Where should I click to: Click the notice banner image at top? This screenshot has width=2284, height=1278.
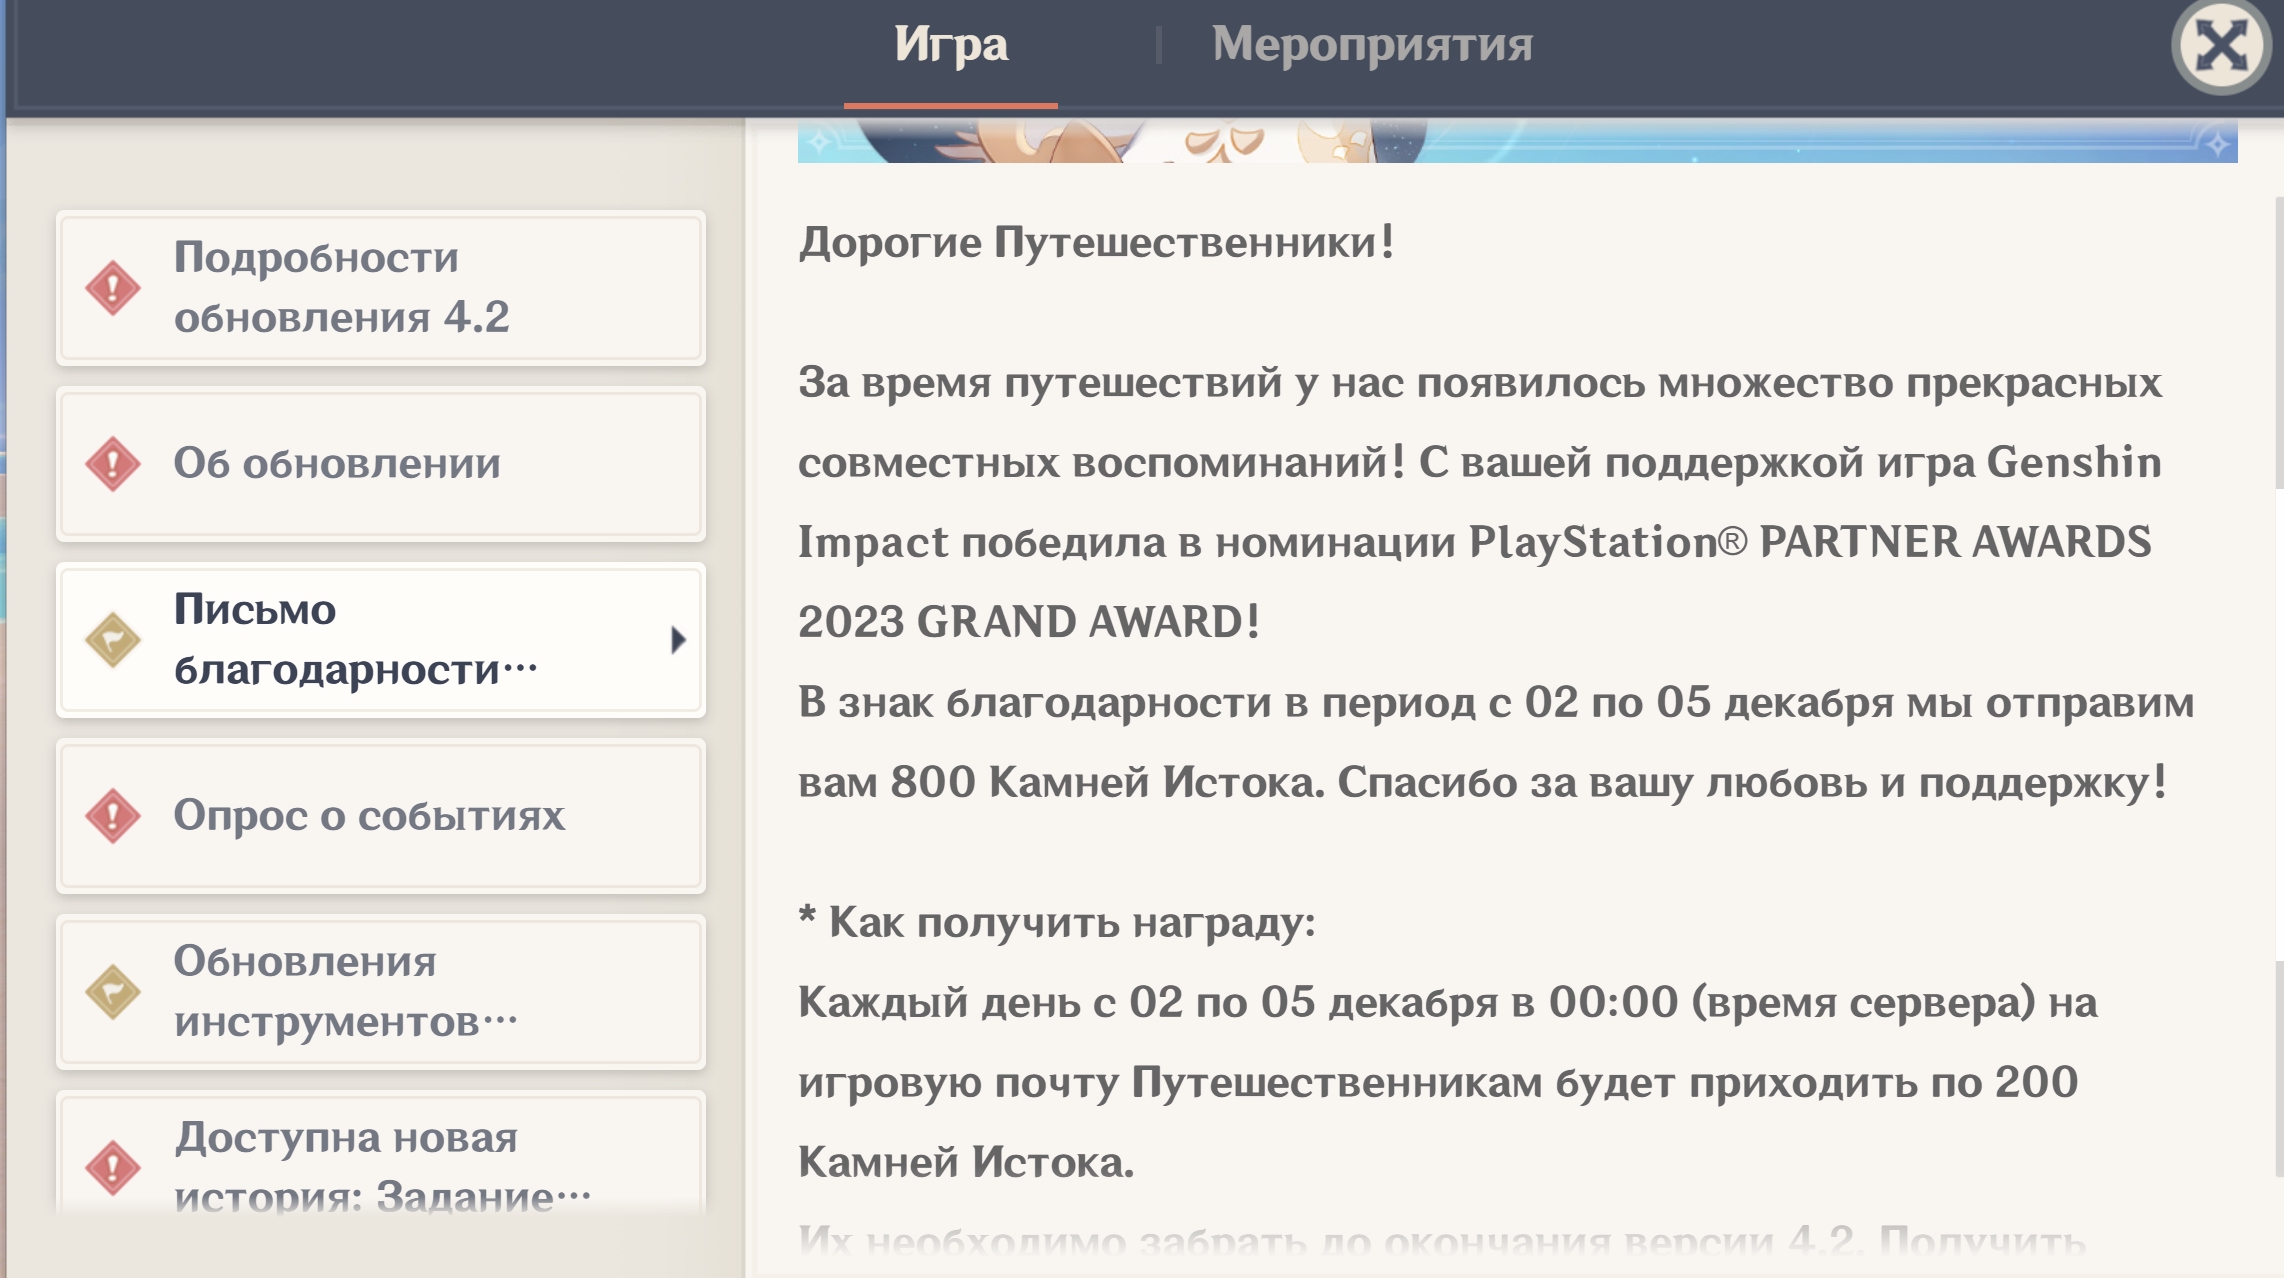pyautogui.click(x=1517, y=141)
